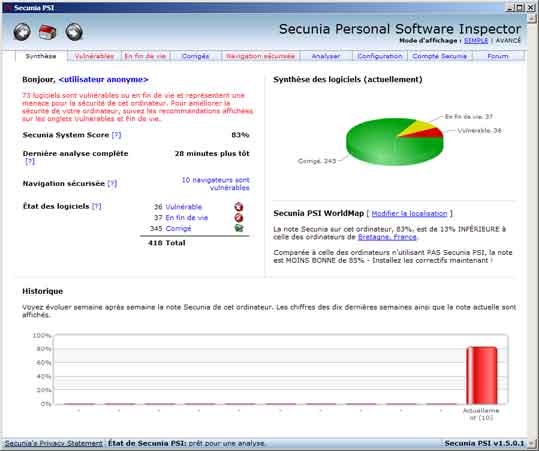Viewport: 539px width, 451px height.
Task: Close the Secunia PSI window
Action: click(531, 8)
